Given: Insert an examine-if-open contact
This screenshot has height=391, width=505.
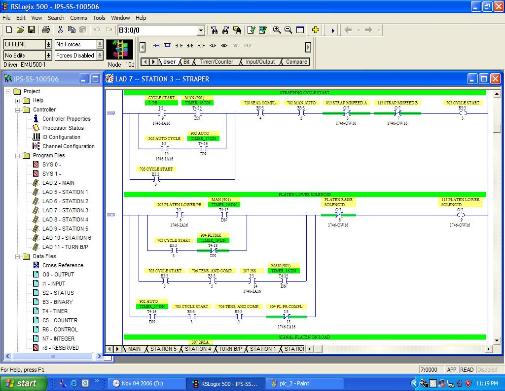Looking at the screenshot, I should (x=190, y=46).
